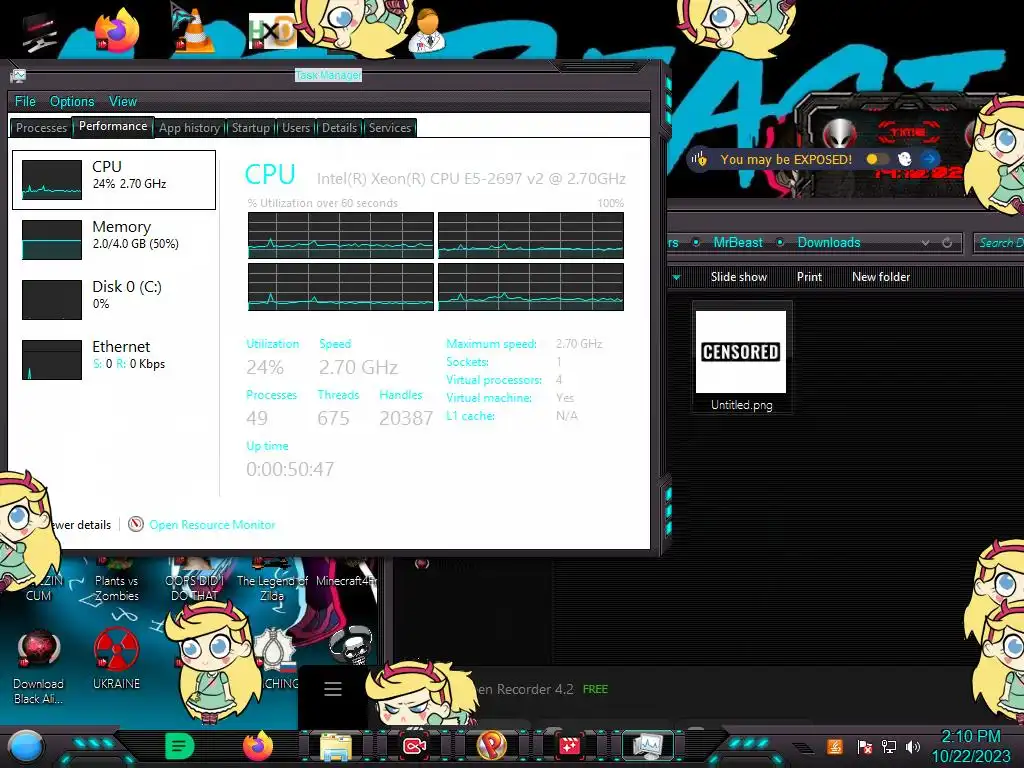Screen dimensions: 1024x768
Task: Open the screen recorder hamburger menu
Action: [333, 689]
